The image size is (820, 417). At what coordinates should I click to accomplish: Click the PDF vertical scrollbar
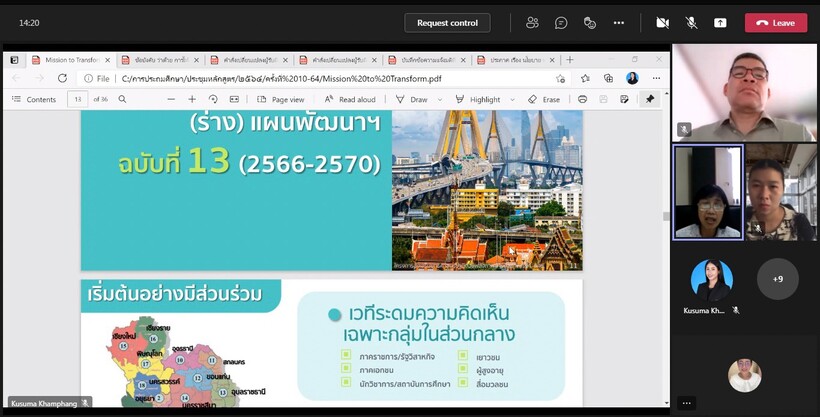665,215
